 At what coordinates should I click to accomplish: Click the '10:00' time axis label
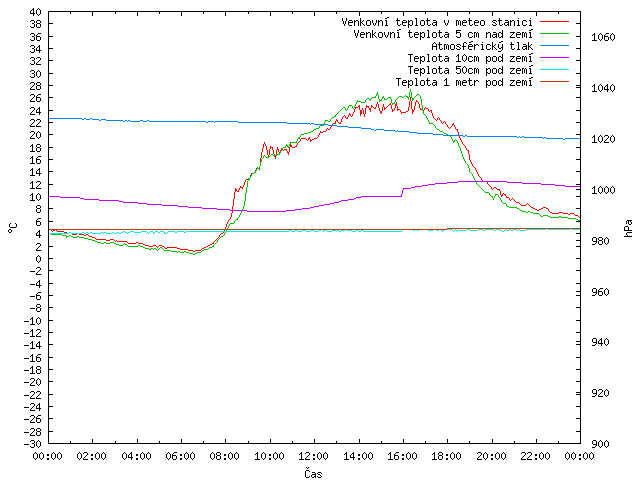[x=269, y=456]
